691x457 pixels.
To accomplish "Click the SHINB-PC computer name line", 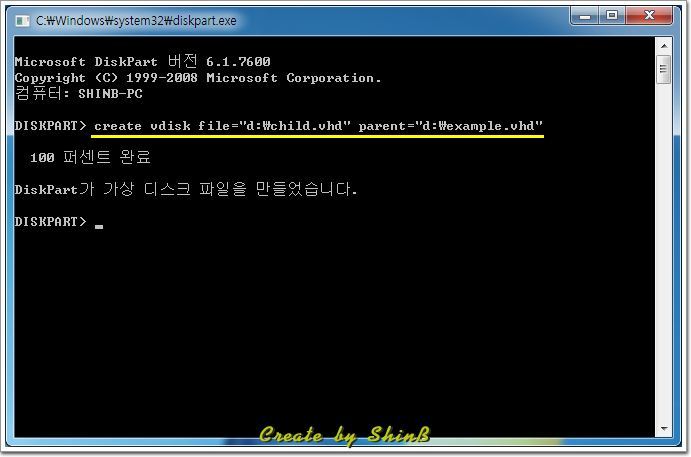I will point(78,93).
